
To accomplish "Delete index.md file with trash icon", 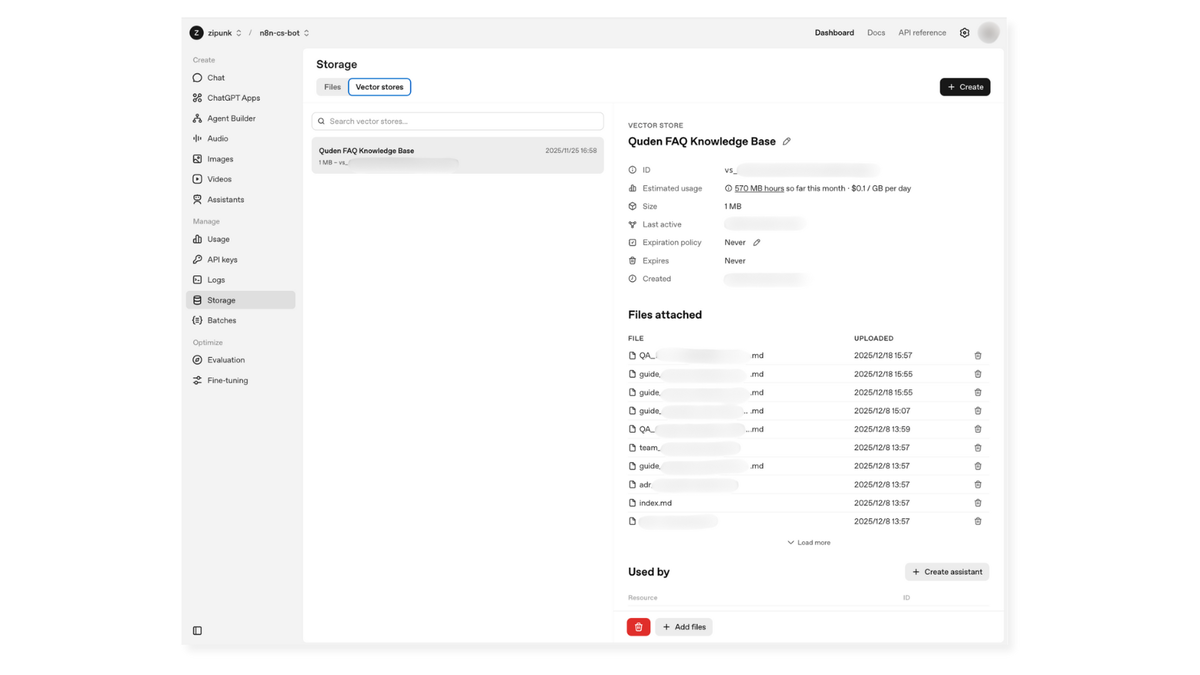I will click(x=978, y=503).
